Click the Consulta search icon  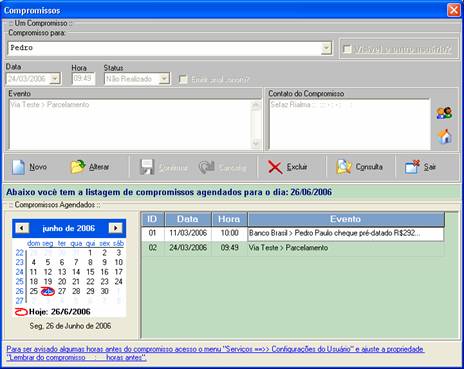344,167
